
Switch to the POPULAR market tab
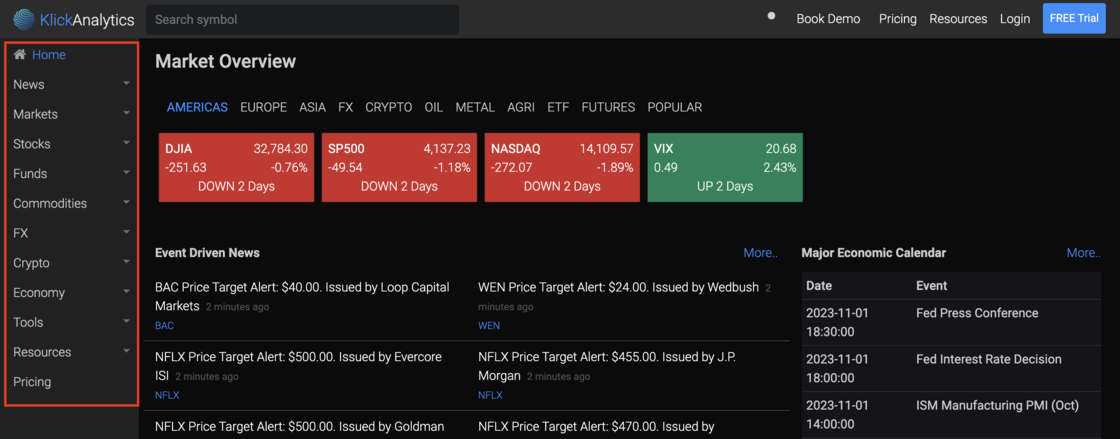pyautogui.click(x=674, y=107)
